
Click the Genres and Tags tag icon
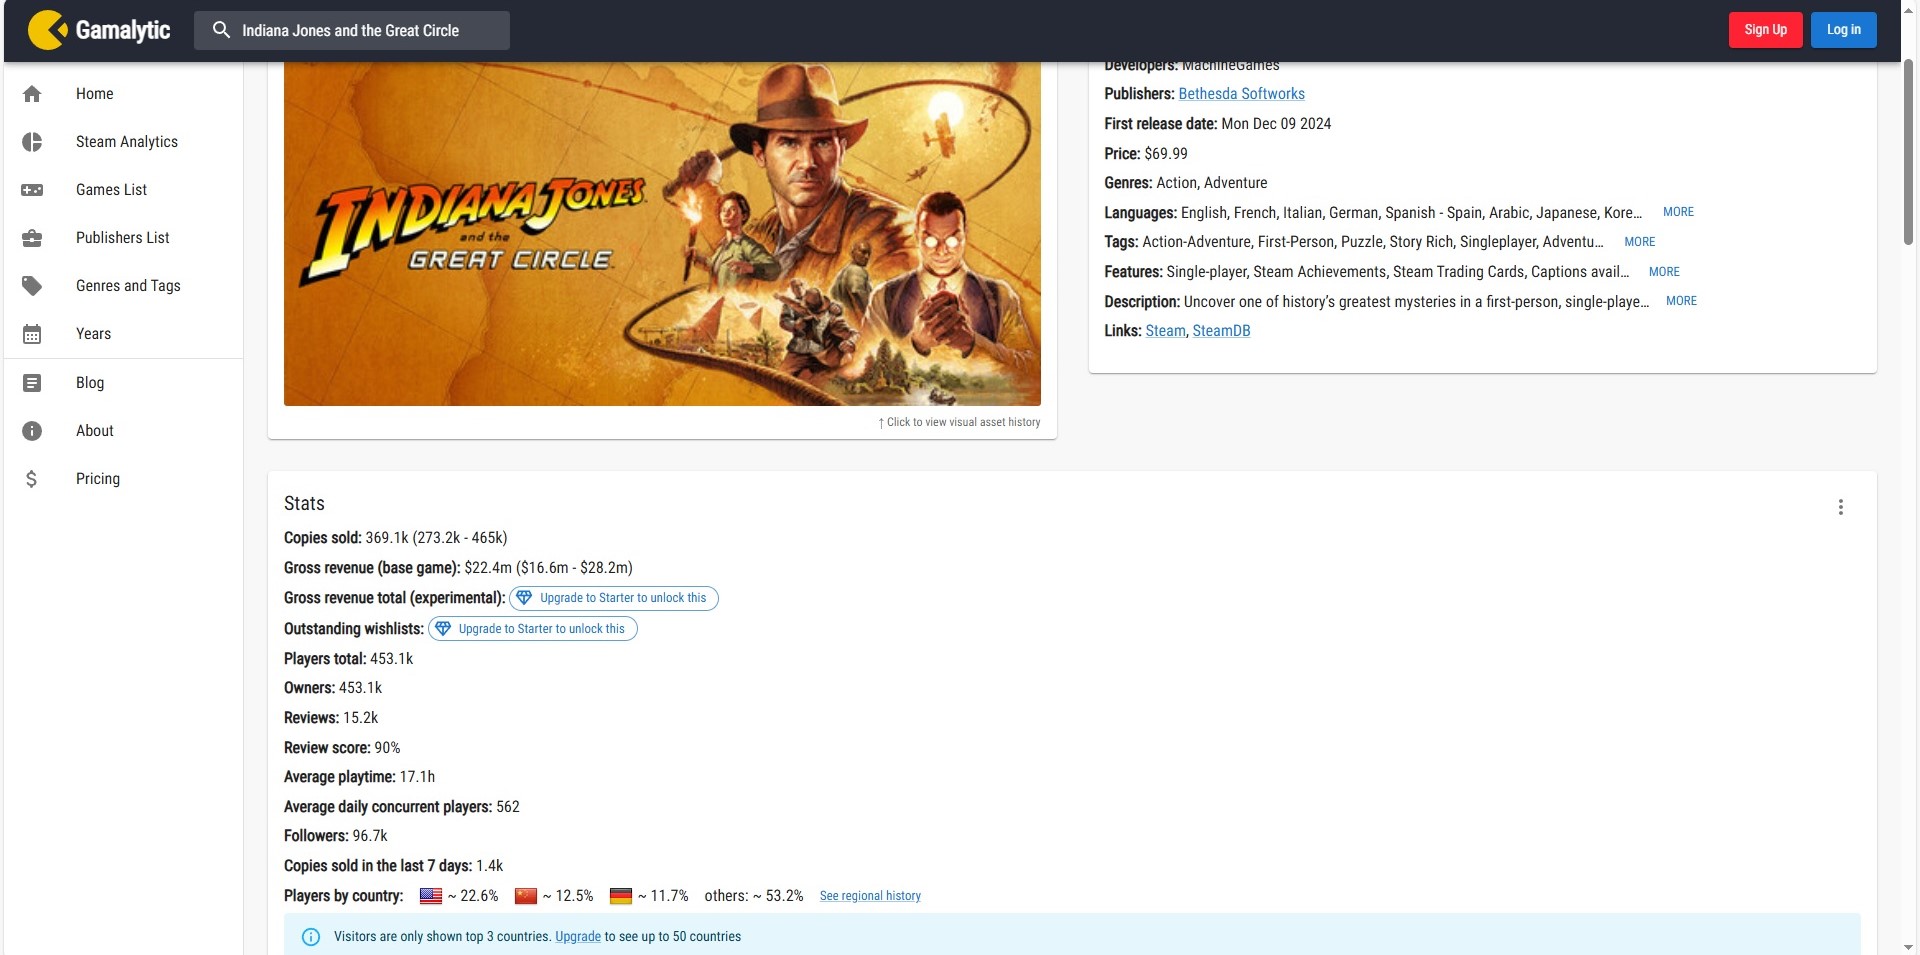point(32,286)
